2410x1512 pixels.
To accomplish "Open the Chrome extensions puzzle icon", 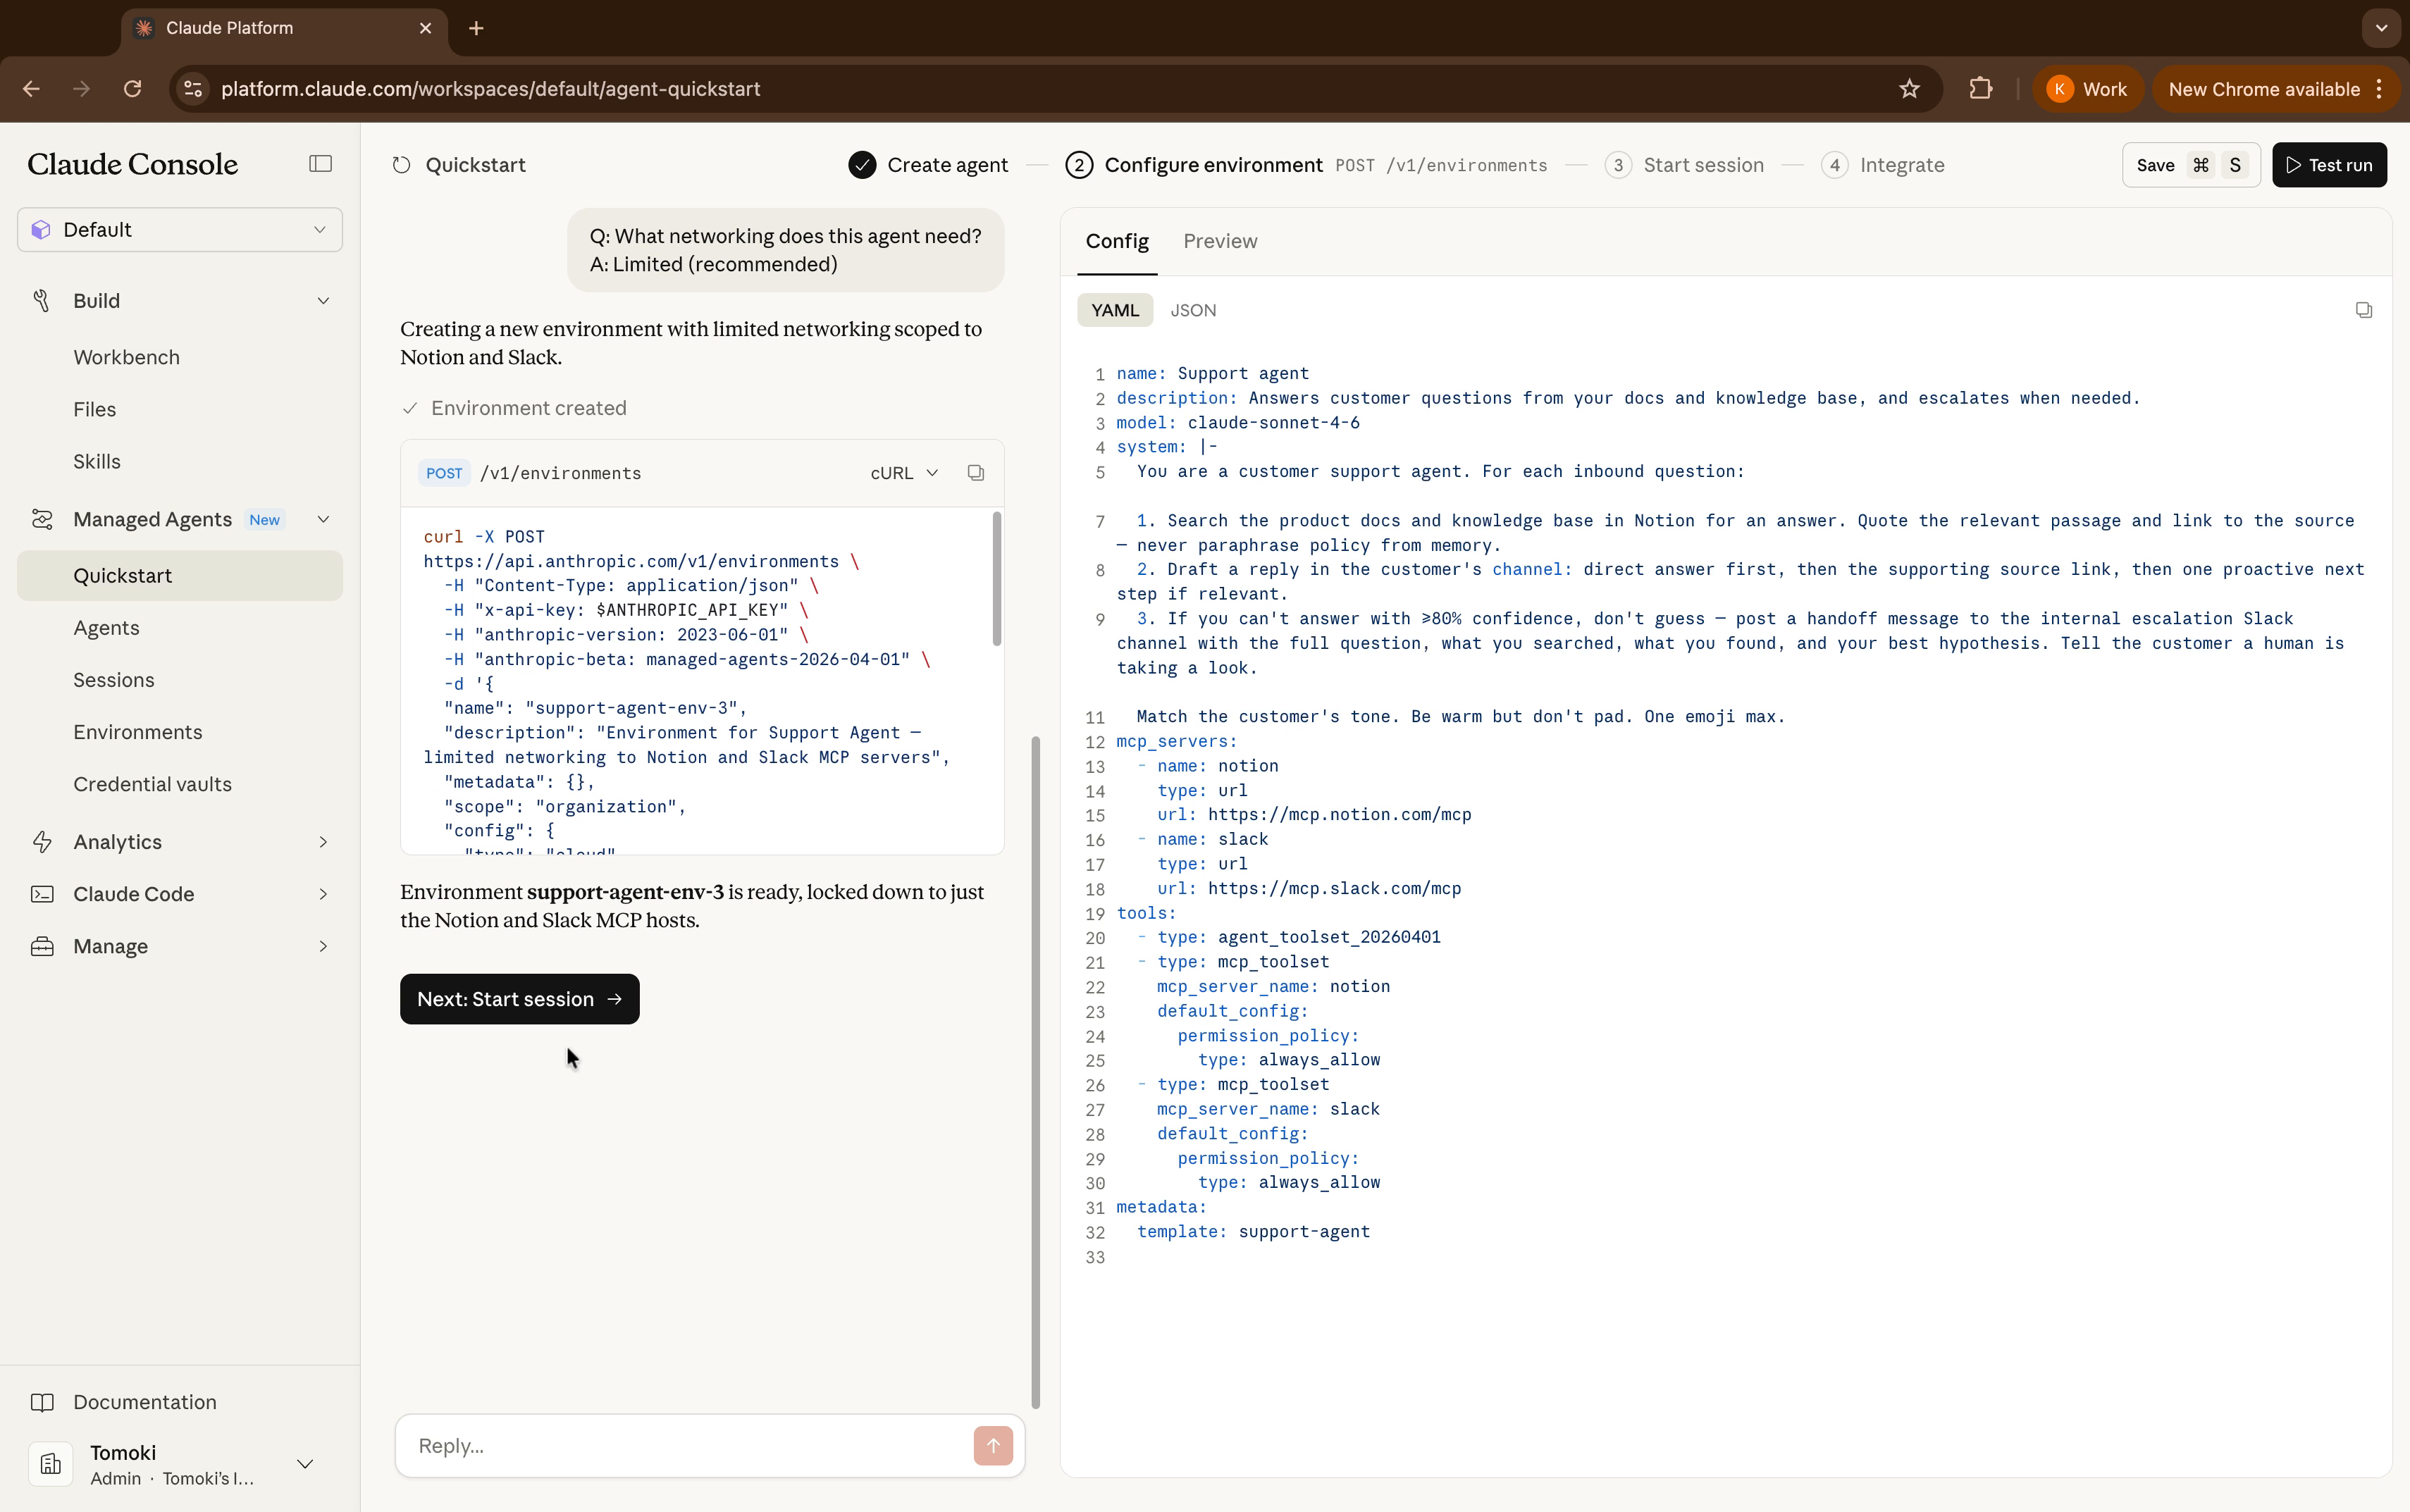I will click(x=1980, y=89).
